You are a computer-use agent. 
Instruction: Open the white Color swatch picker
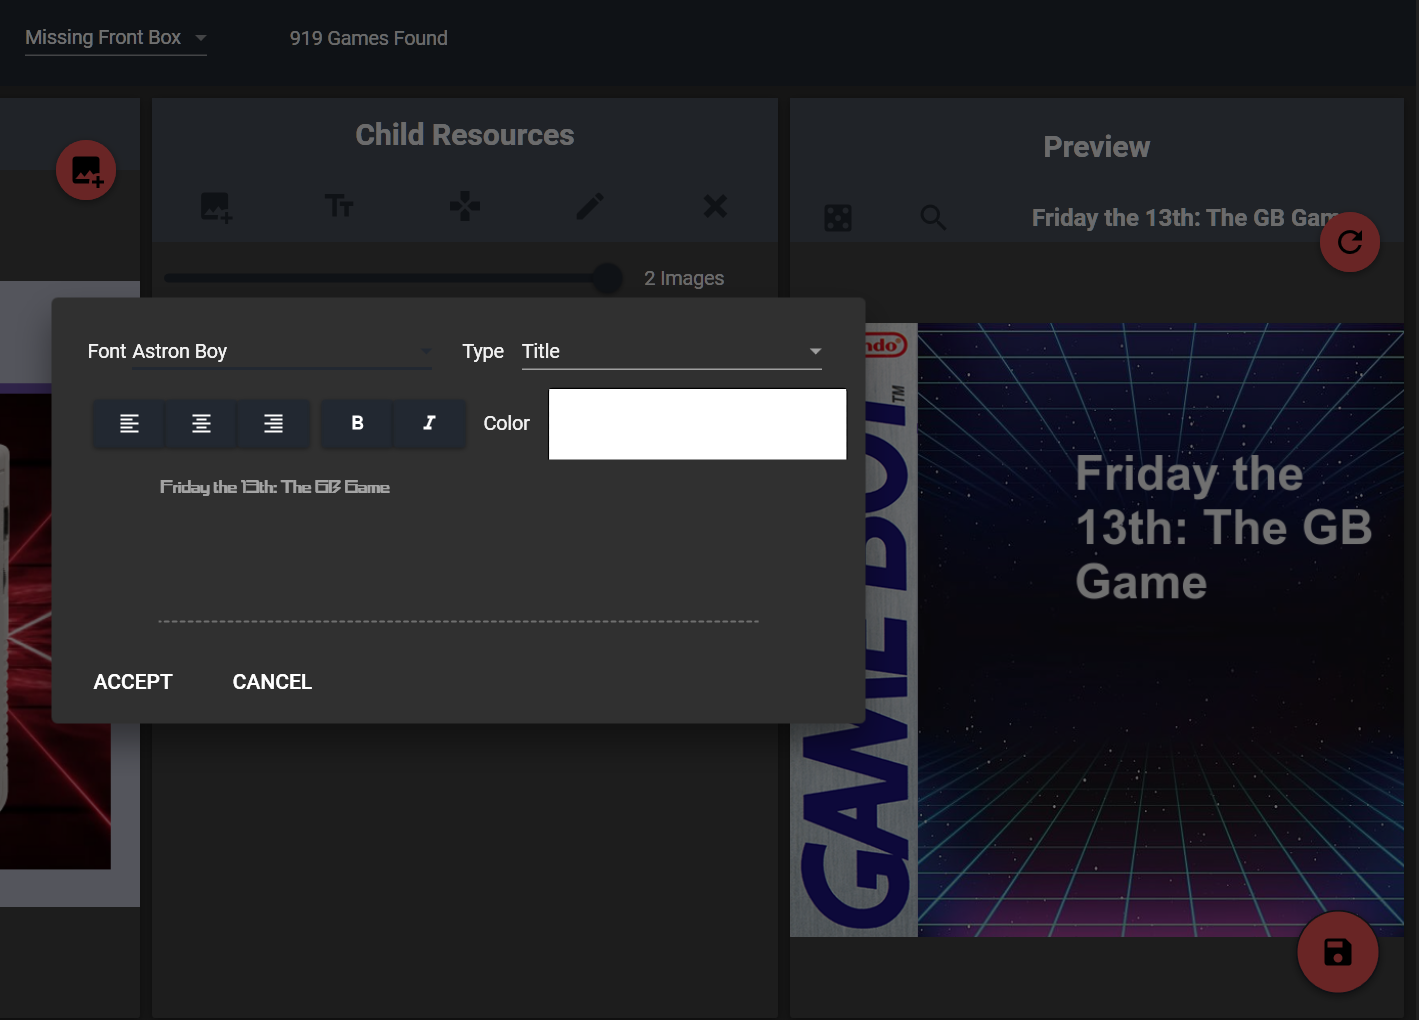(698, 424)
